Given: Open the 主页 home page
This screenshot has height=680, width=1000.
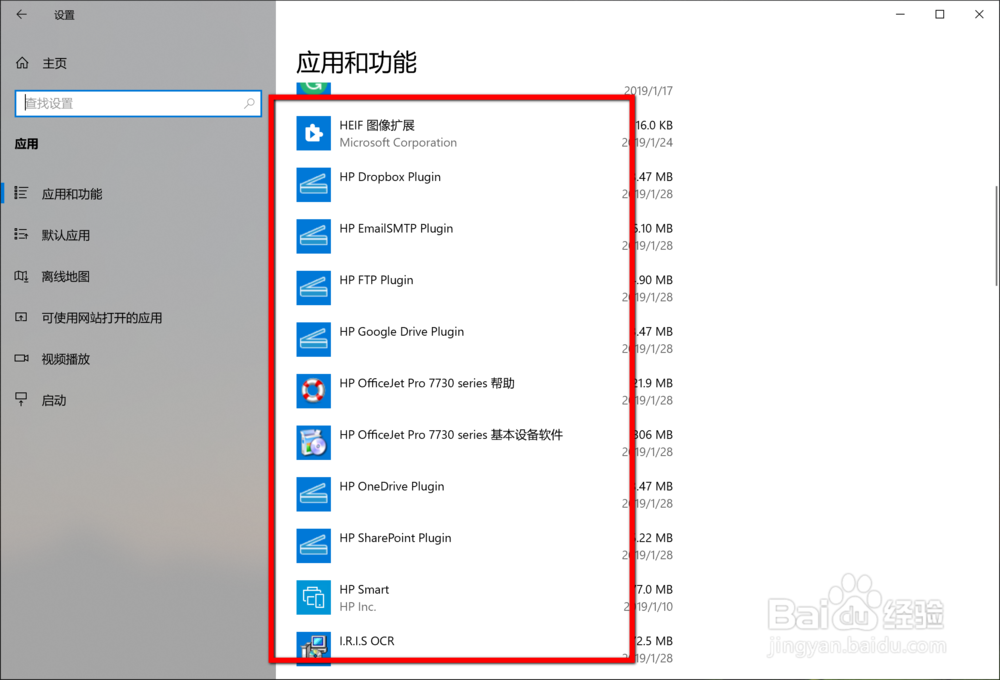Looking at the screenshot, I should [54, 63].
